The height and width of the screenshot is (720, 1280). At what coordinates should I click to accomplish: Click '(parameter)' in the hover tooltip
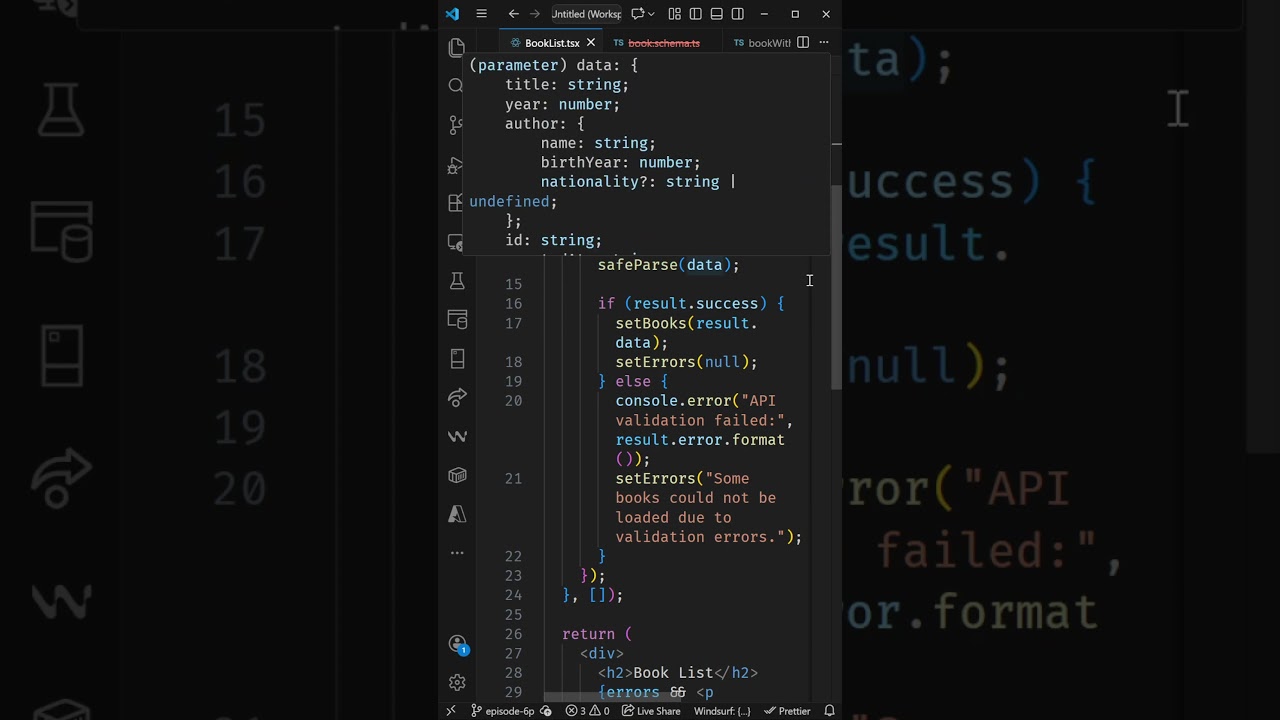coord(518,65)
